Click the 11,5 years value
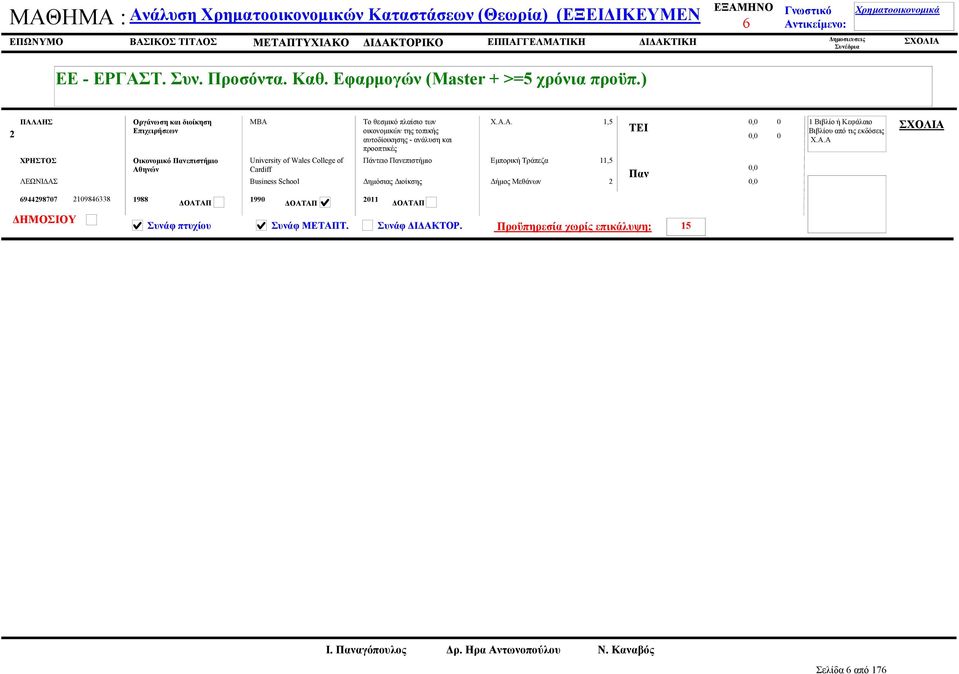 click(606, 161)
